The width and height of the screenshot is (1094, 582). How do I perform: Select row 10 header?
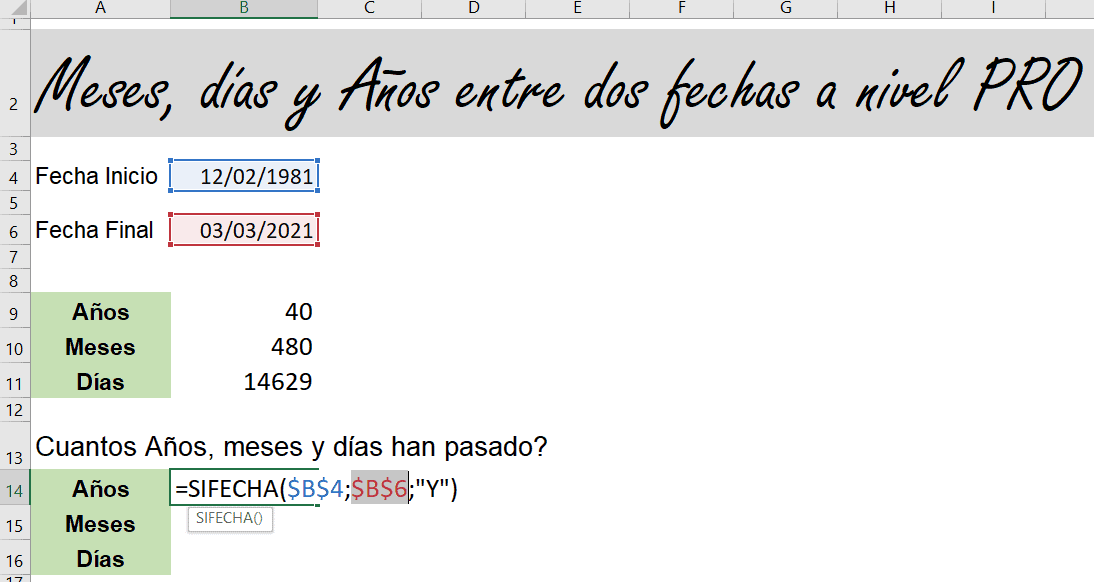pos(15,346)
